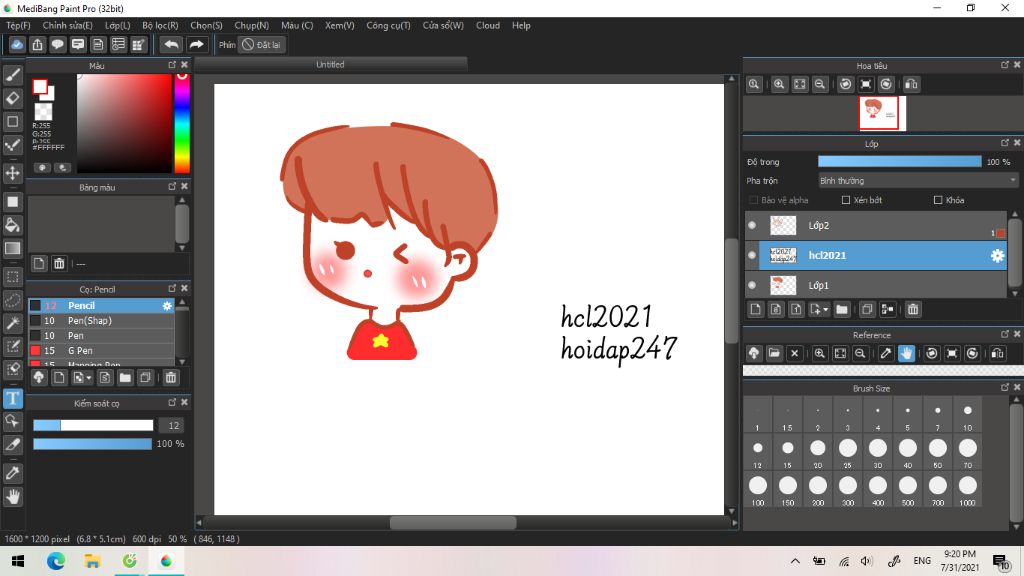Undock the Màu panel
The width and height of the screenshot is (1024, 576).
click(x=172, y=65)
